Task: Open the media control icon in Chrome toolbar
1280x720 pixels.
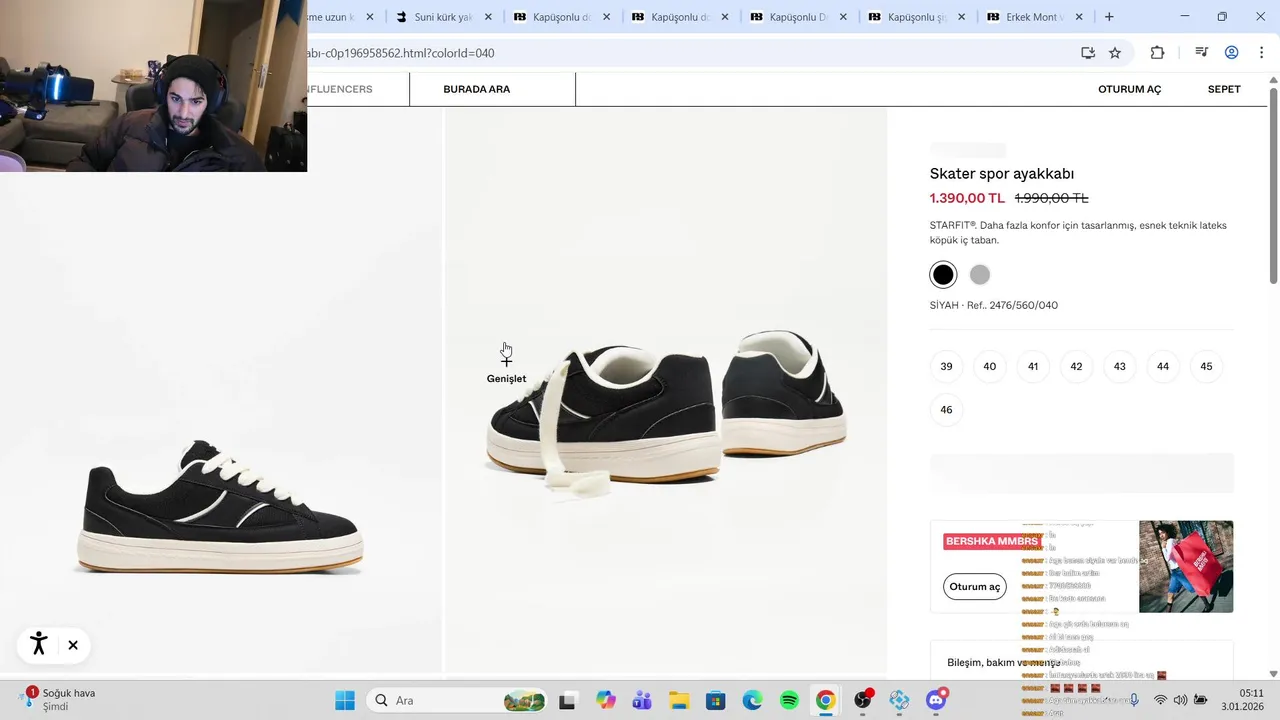Action: (1202, 53)
